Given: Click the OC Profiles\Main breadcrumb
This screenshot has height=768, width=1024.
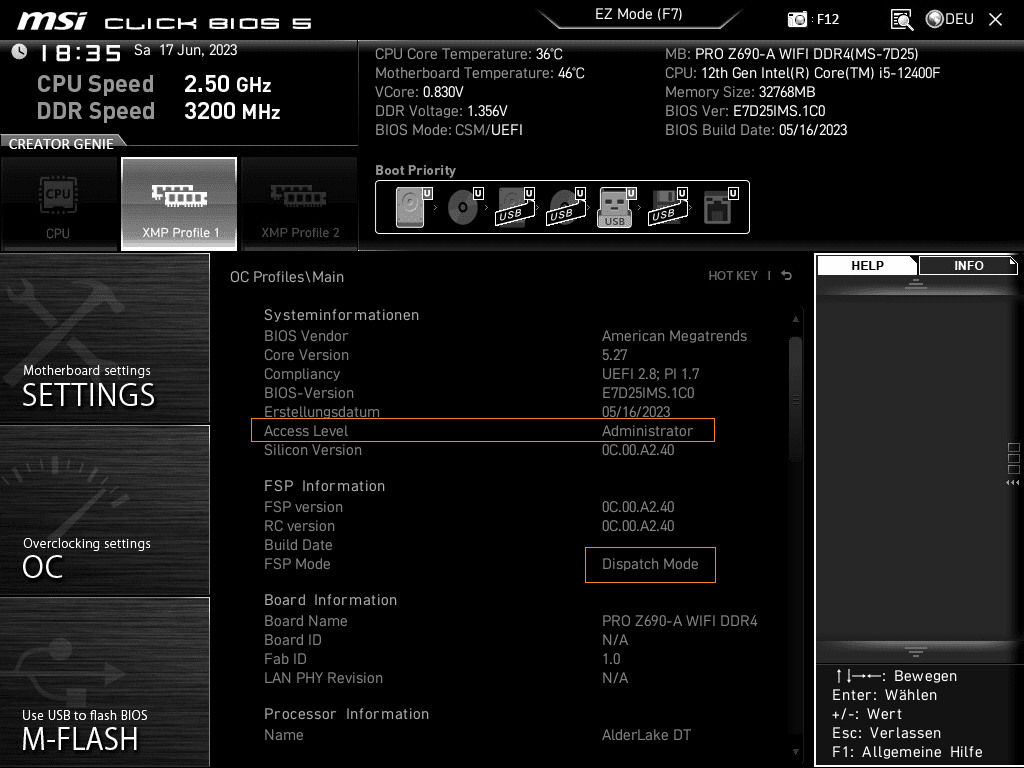Looking at the screenshot, I should [287, 276].
